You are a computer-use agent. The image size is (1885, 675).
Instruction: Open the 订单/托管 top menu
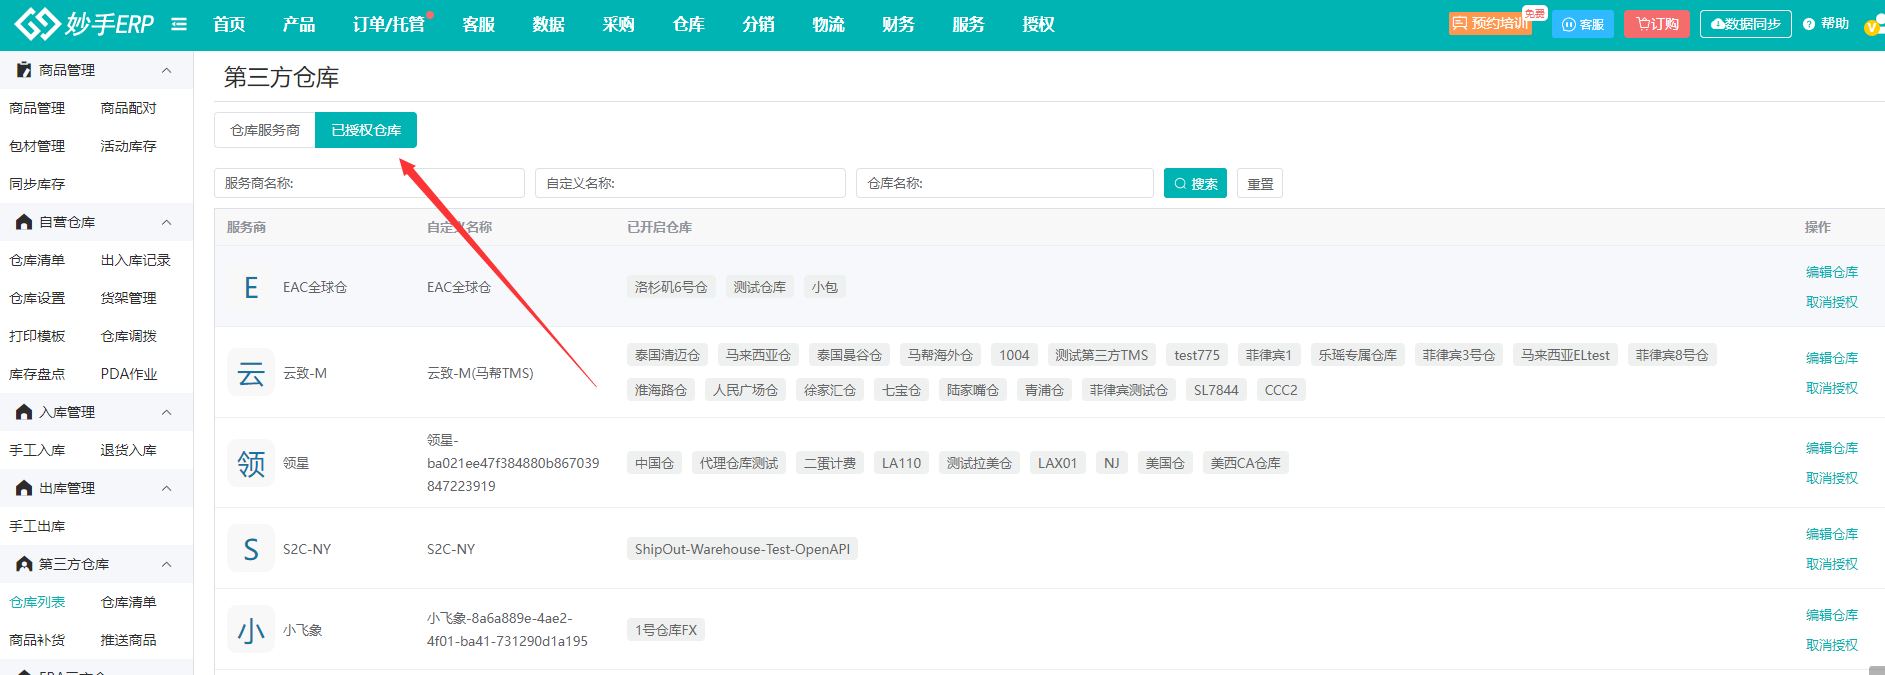[388, 24]
